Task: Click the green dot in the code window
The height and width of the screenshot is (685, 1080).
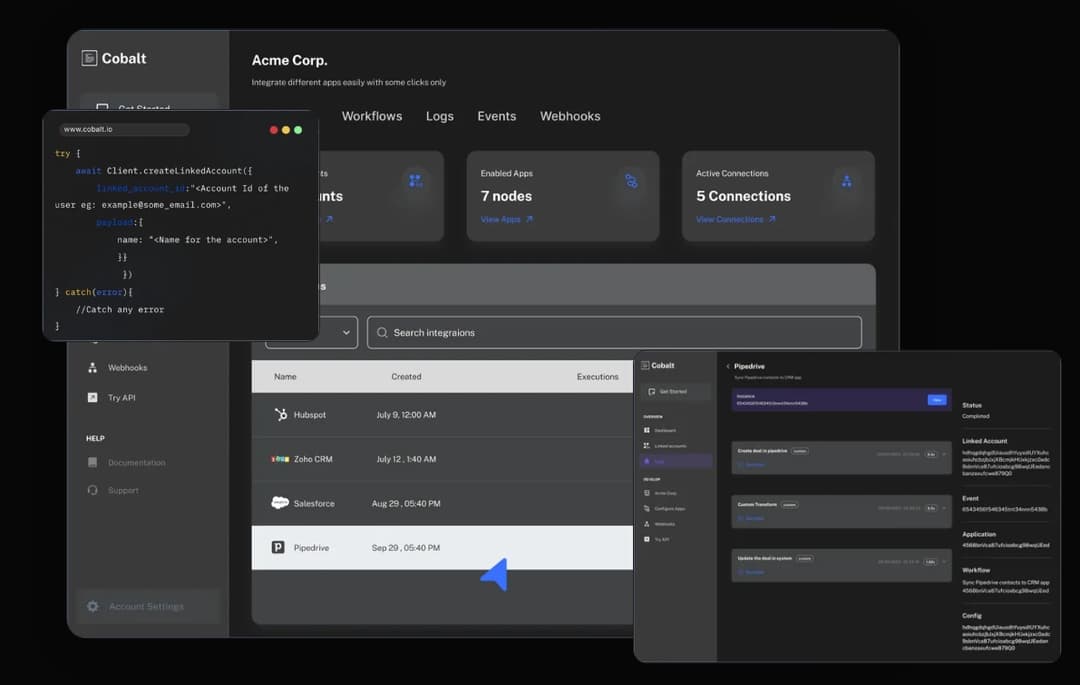Action: 298,130
